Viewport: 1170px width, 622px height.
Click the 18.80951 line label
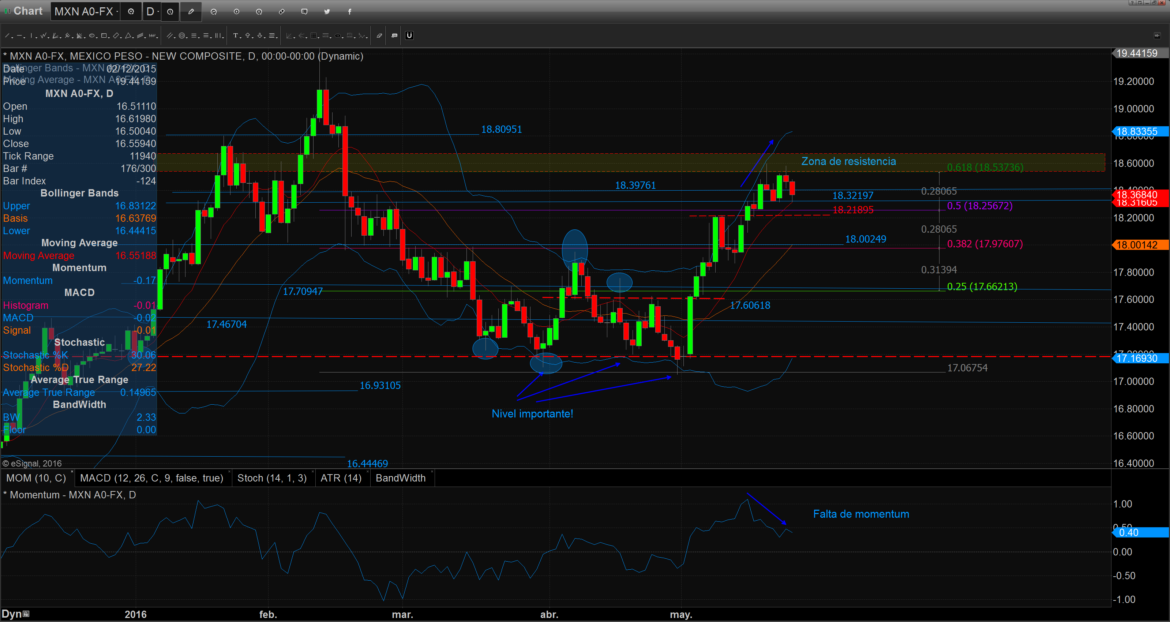pyautogui.click(x=501, y=129)
